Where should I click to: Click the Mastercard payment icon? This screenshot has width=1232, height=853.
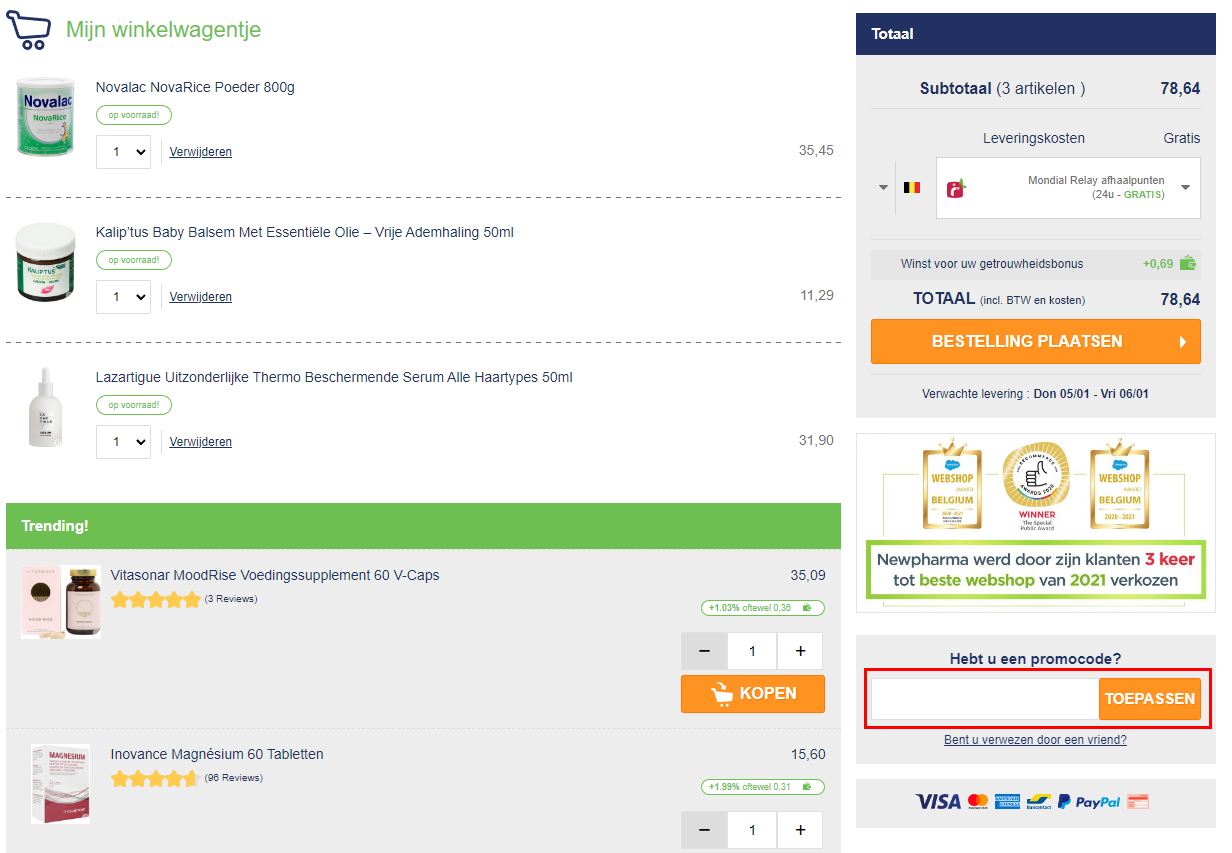[978, 801]
